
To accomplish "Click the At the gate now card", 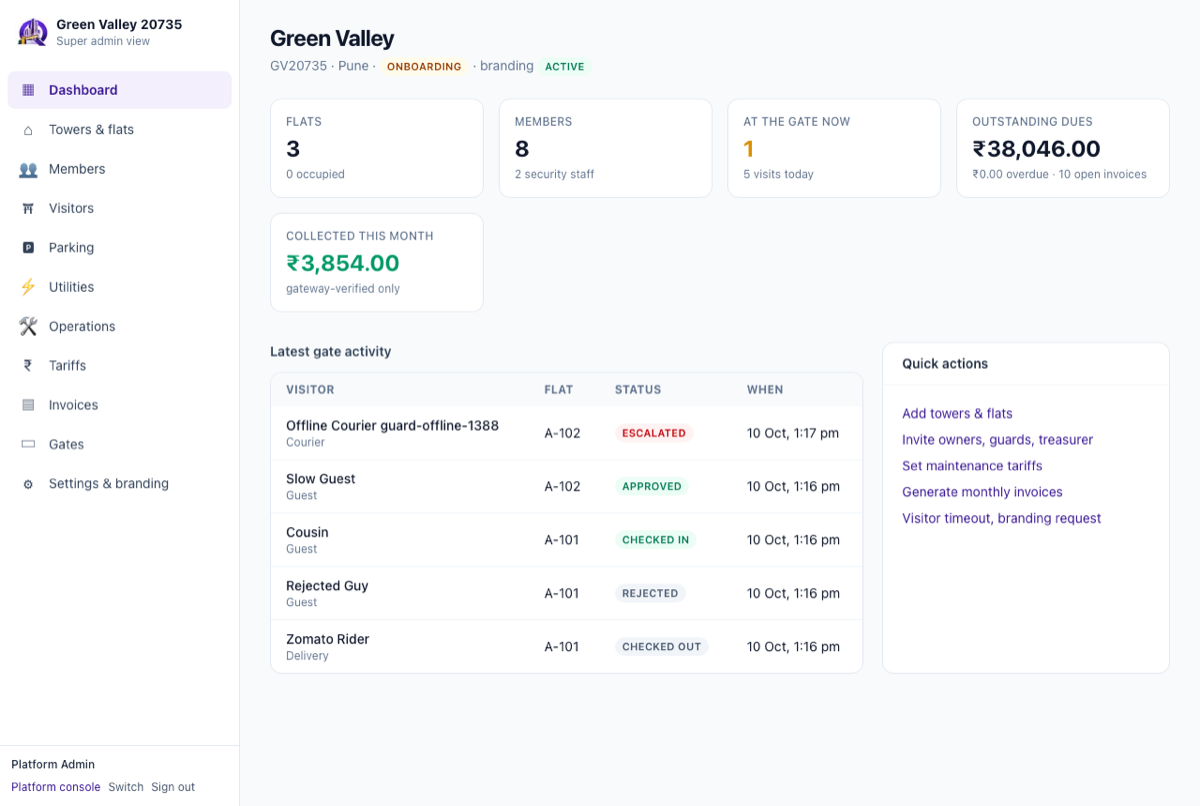I will 834,148.
